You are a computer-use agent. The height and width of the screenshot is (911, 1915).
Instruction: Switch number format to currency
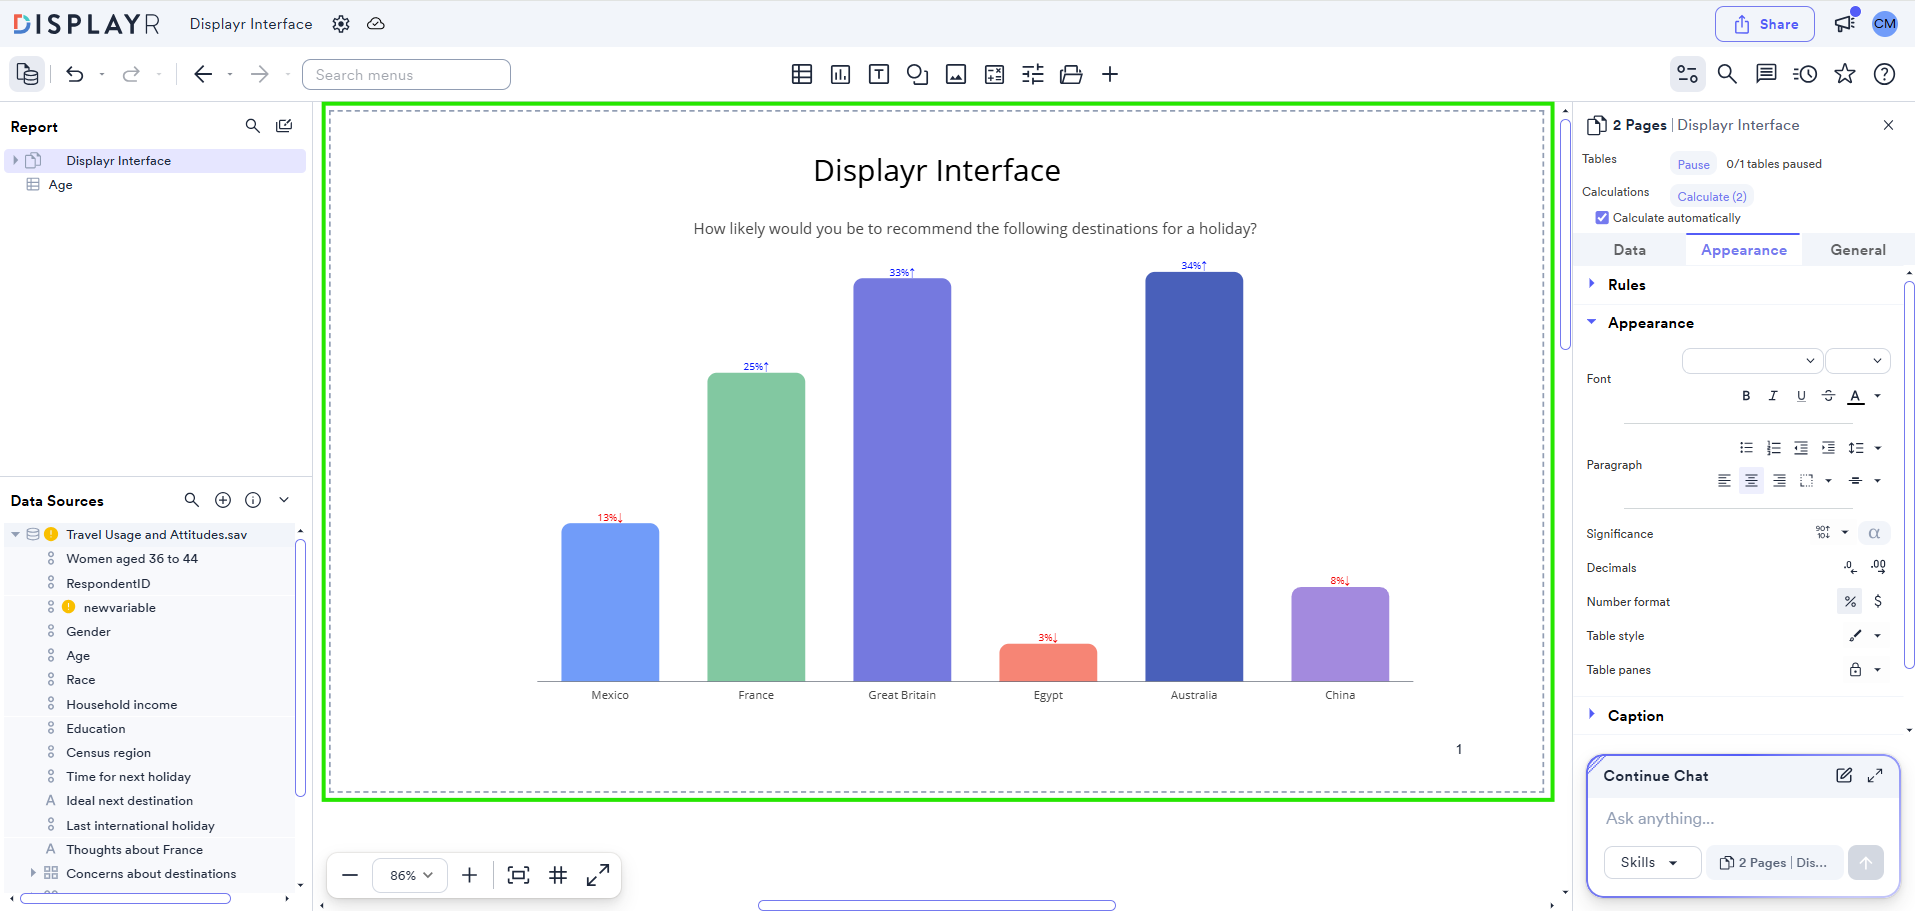coord(1878,601)
